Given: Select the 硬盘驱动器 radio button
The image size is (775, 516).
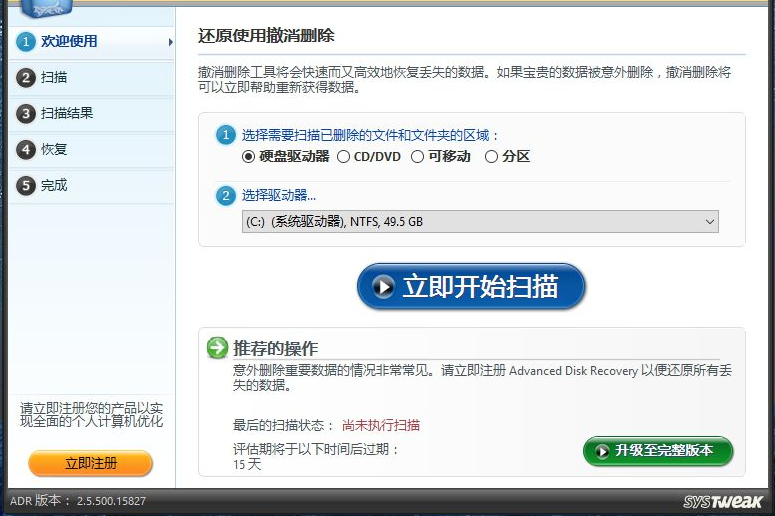Looking at the screenshot, I should pyautogui.click(x=248, y=157).
